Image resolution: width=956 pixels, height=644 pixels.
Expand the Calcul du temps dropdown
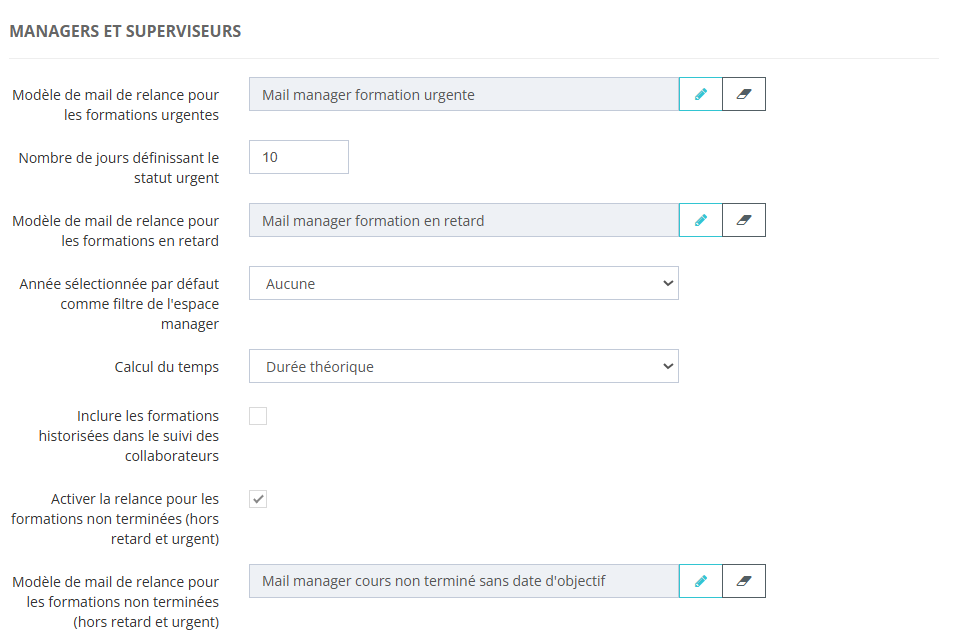click(x=463, y=366)
